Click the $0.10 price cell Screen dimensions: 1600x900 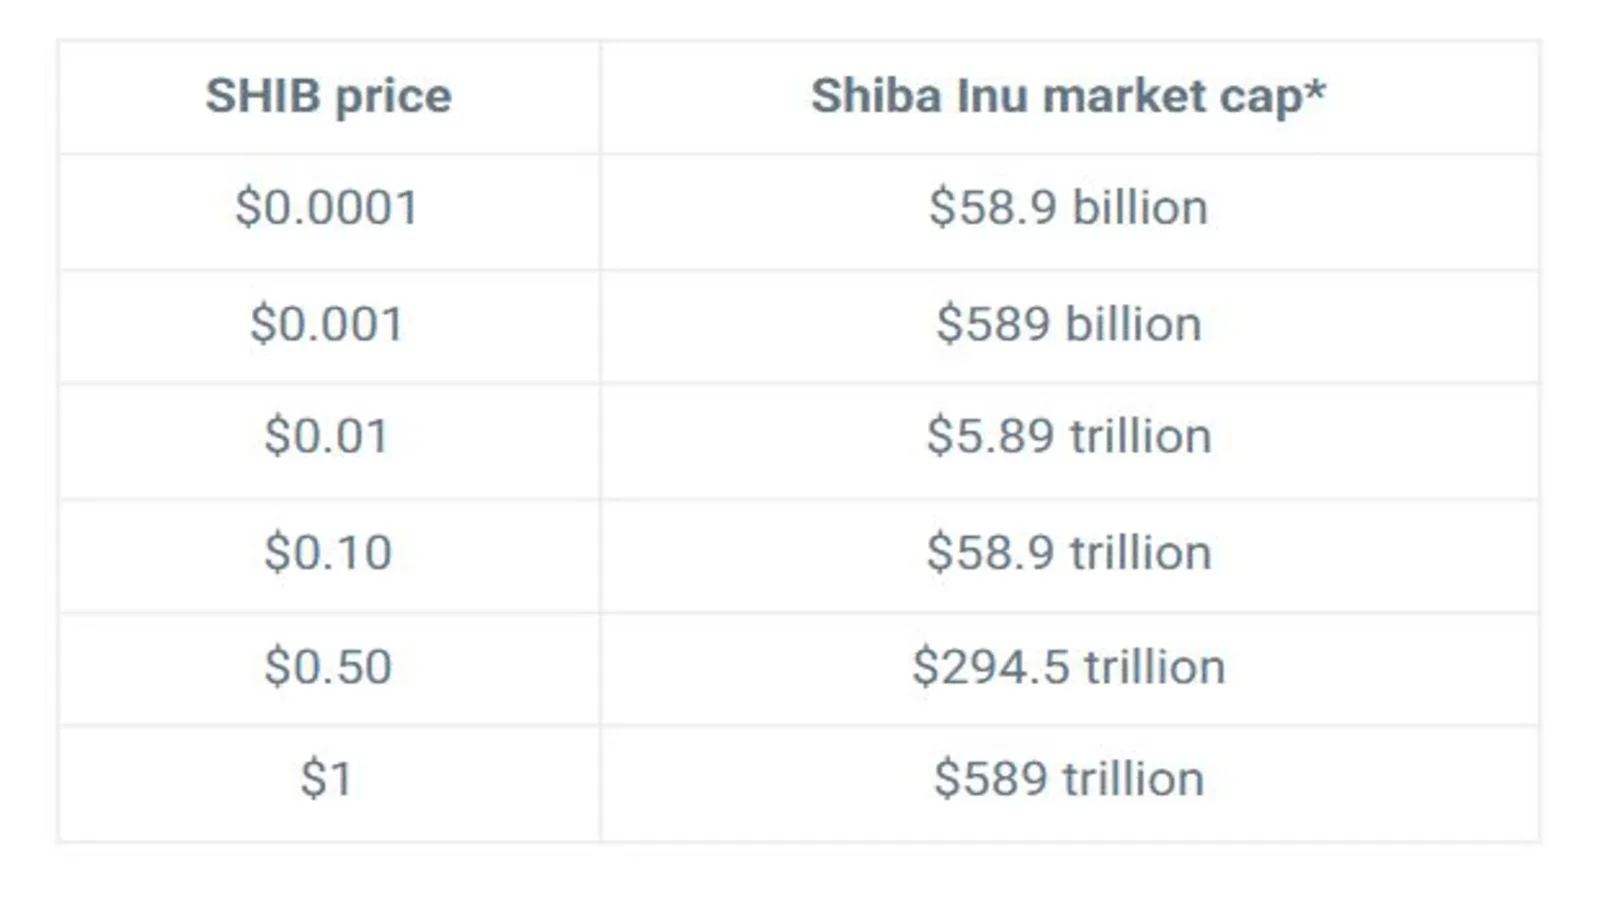tap(327, 553)
